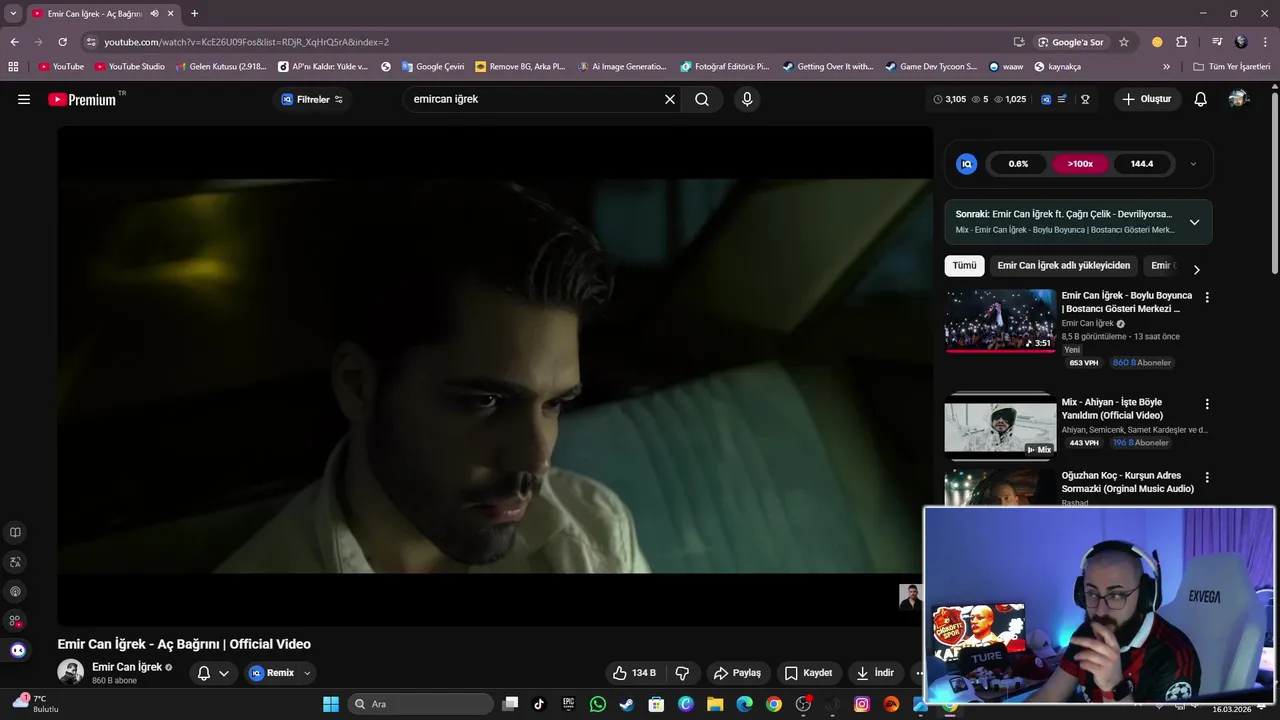Click the Google'a Sor button in the address bar
The width and height of the screenshot is (1280, 720).
tap(1070, 42)
